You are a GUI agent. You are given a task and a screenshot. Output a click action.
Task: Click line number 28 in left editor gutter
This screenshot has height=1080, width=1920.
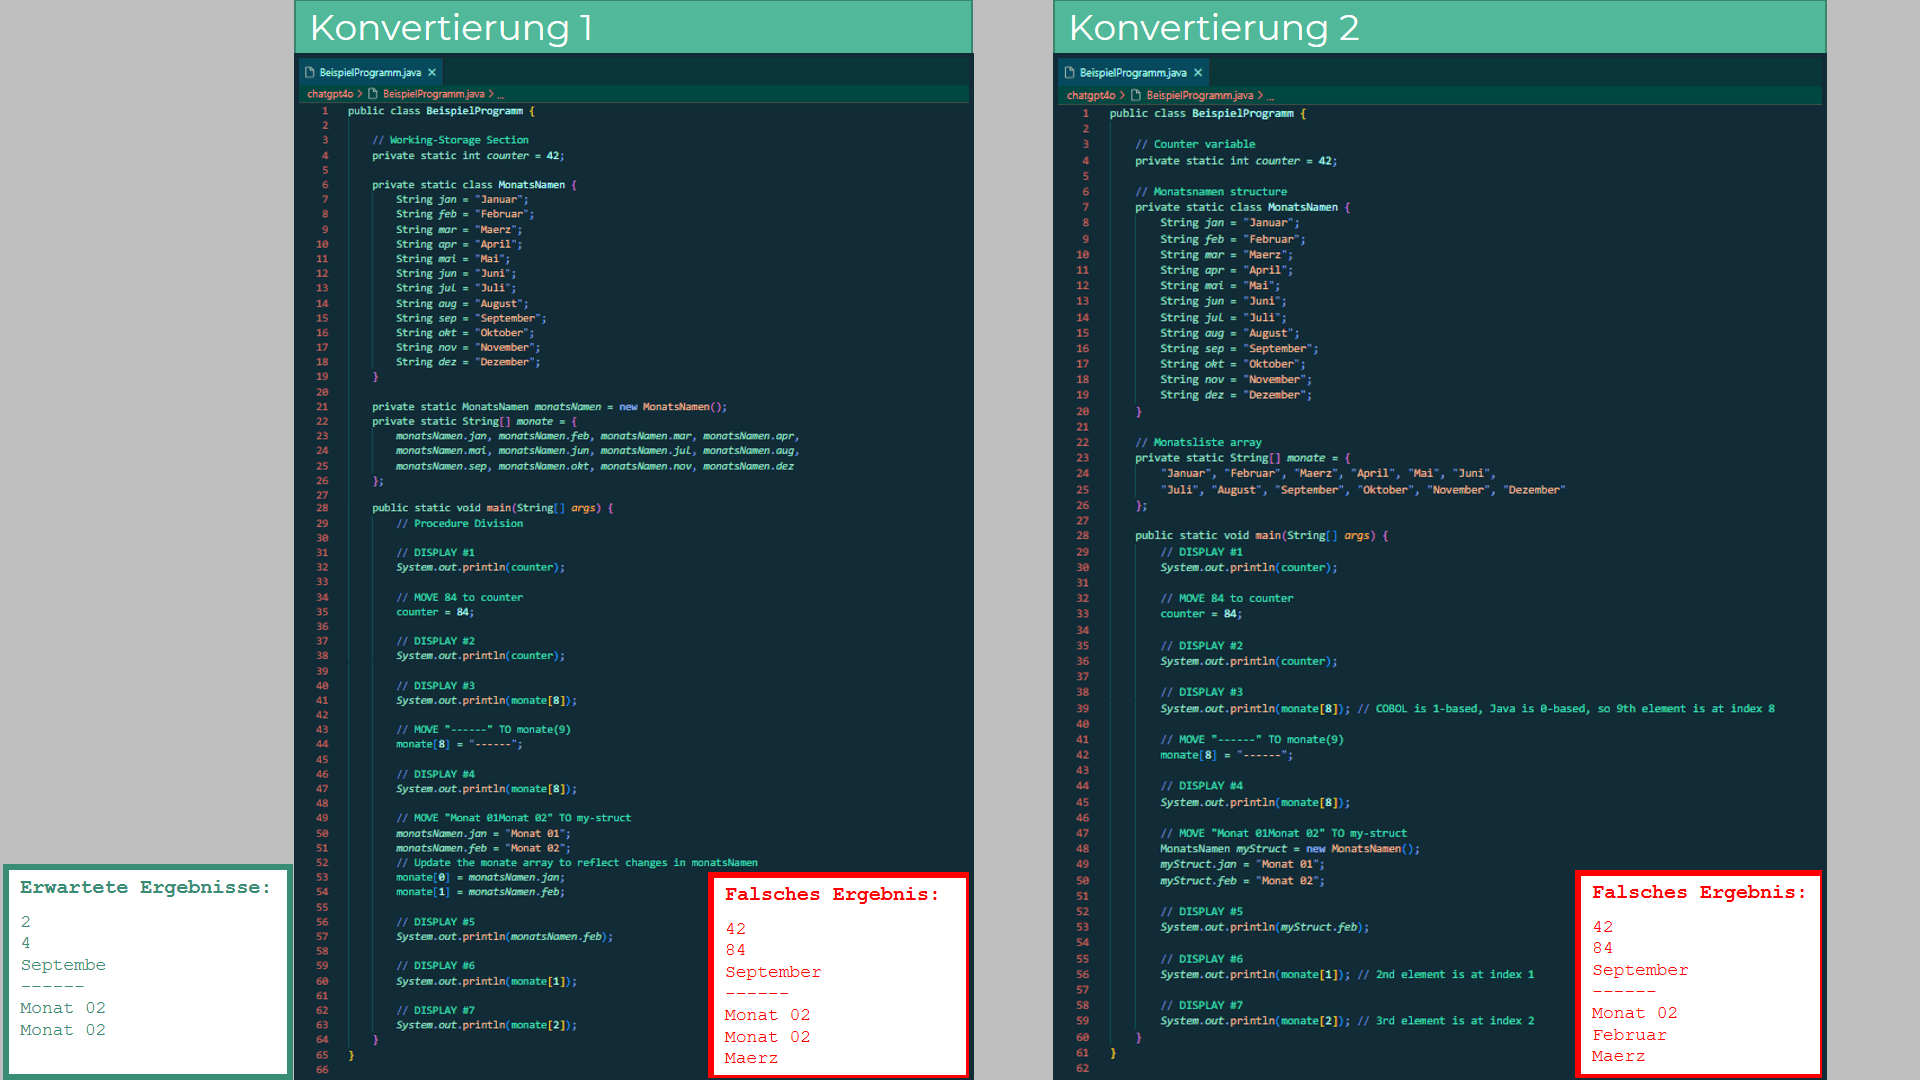322,509
